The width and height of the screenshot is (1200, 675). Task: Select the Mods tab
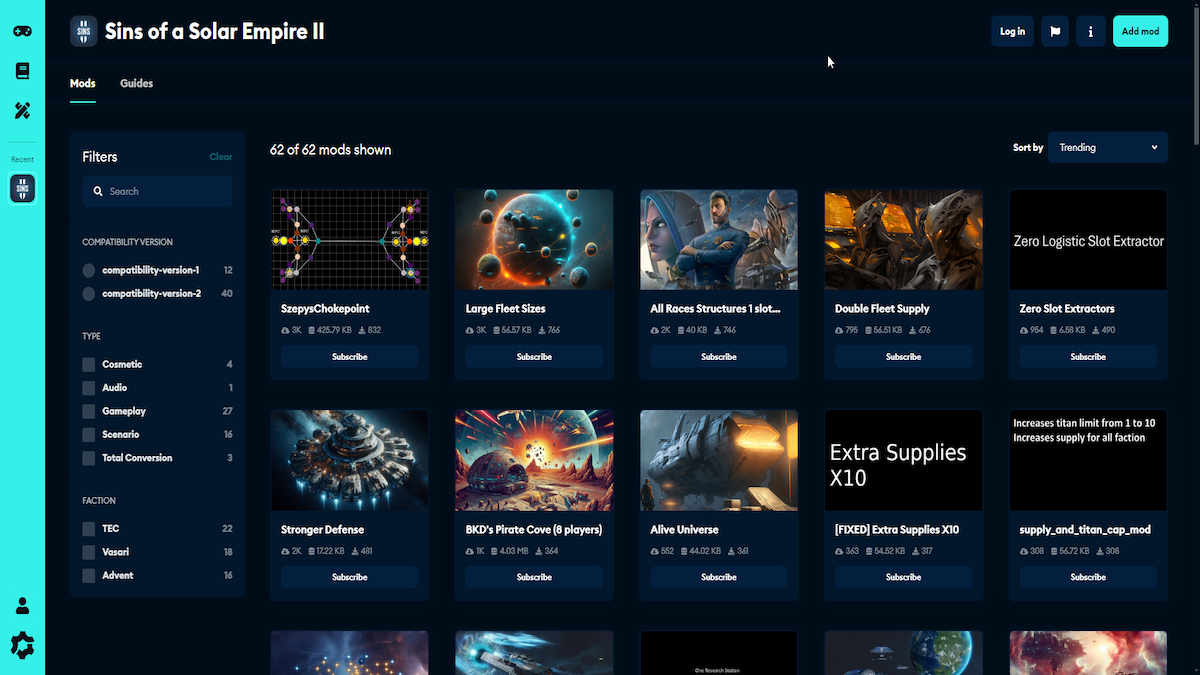point(82,83)
